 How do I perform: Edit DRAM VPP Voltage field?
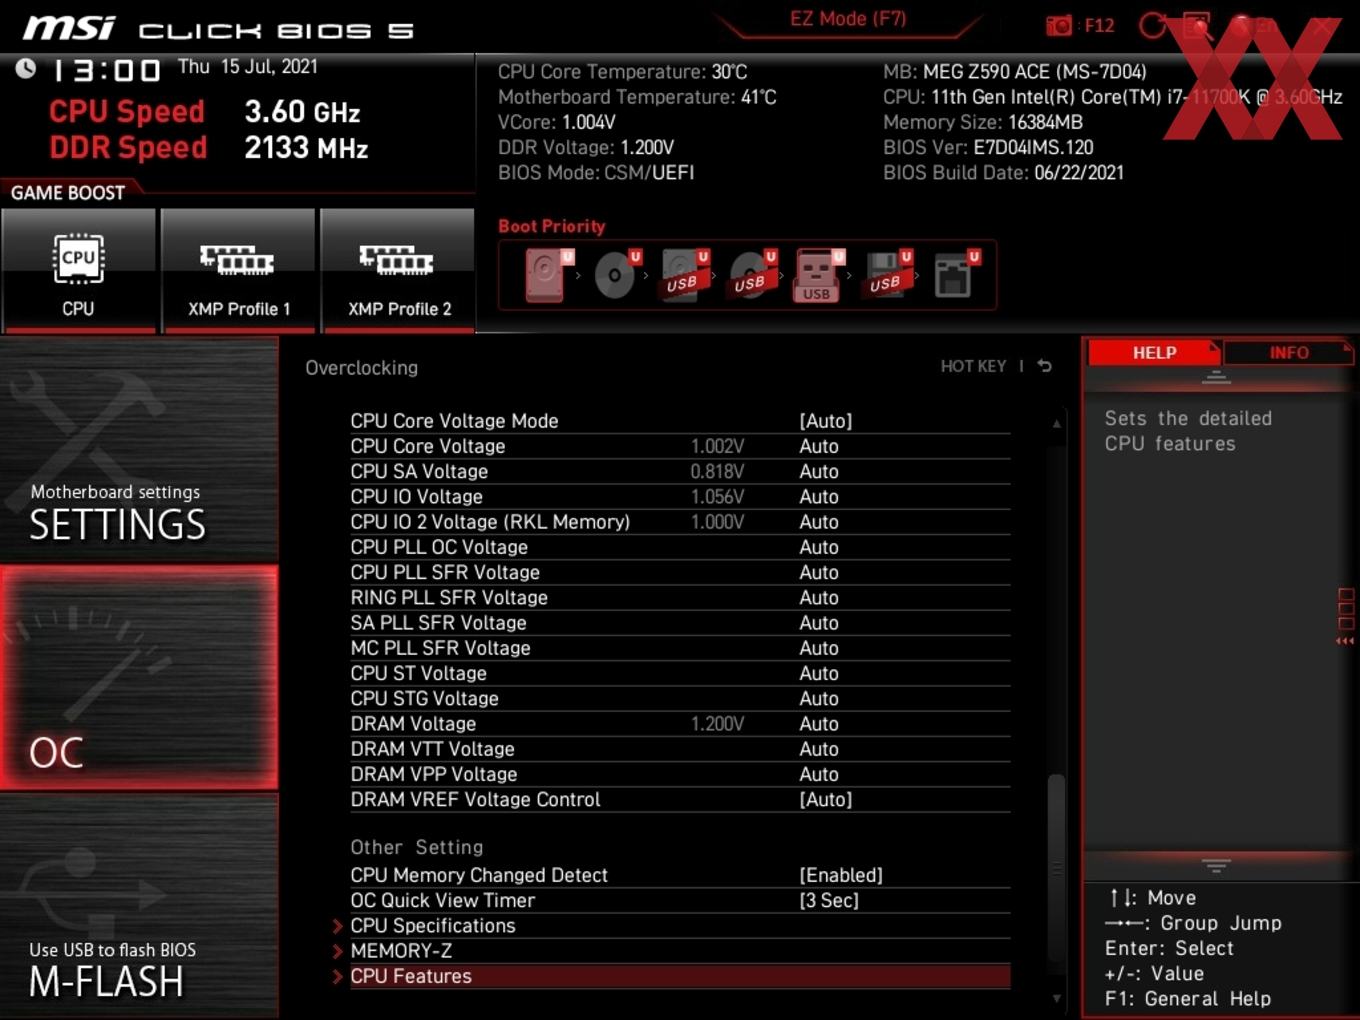[819, 774]
